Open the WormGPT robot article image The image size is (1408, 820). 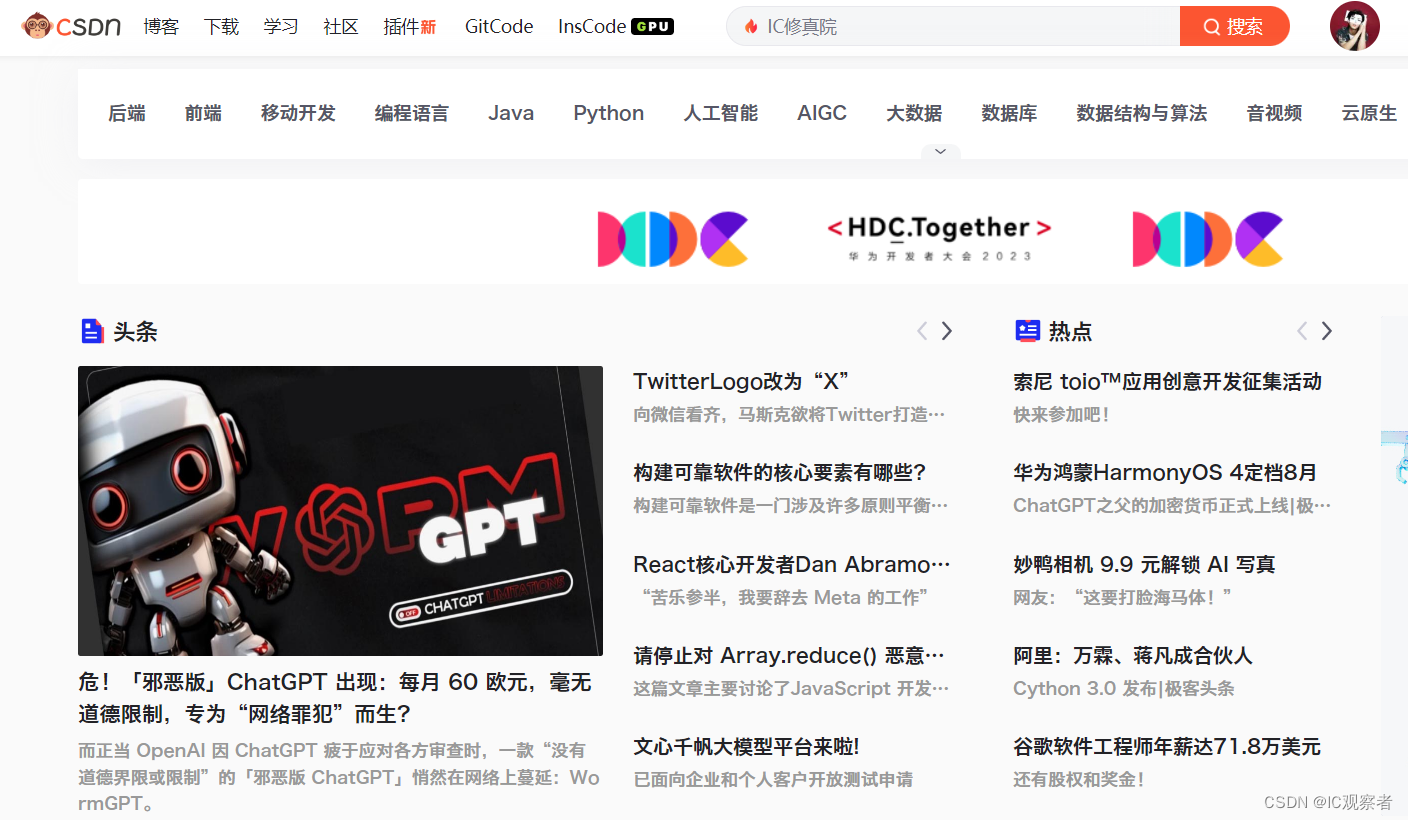tap(340, 510)
